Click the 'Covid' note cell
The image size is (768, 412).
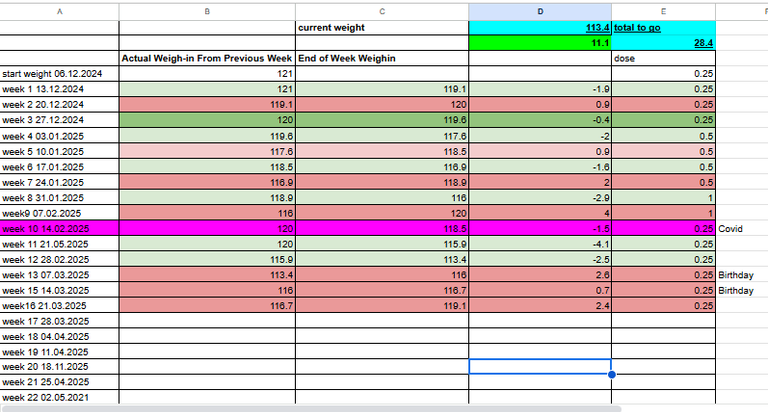(x=730, y=229)
